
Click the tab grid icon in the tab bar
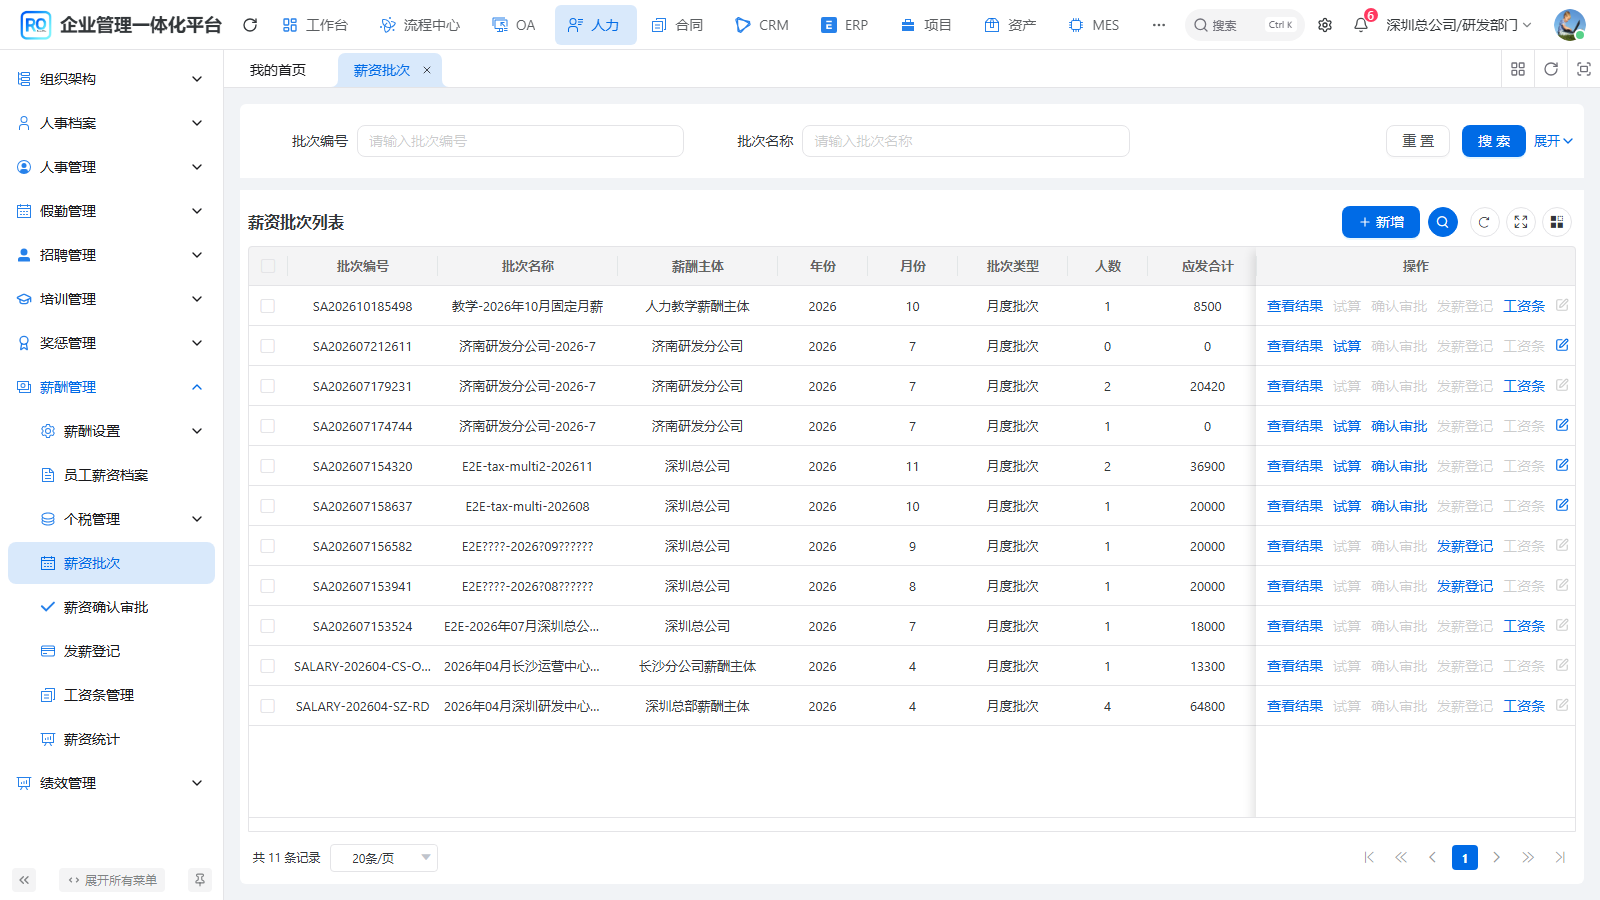(x=1518, y=69)
